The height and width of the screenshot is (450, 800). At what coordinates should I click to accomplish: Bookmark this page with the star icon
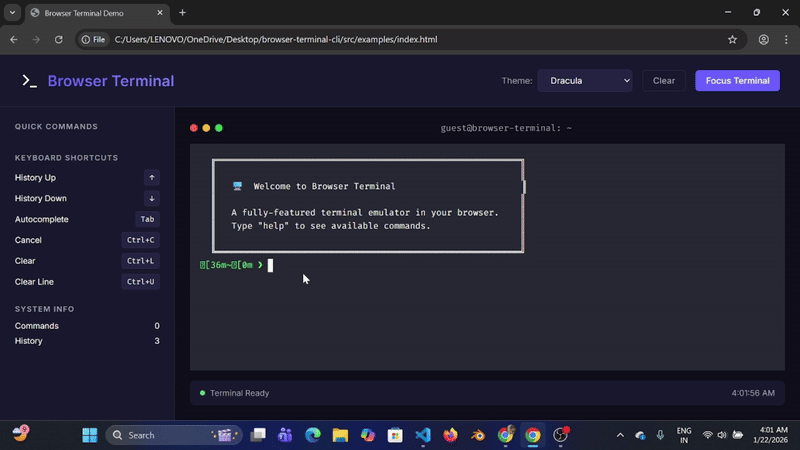732,39
